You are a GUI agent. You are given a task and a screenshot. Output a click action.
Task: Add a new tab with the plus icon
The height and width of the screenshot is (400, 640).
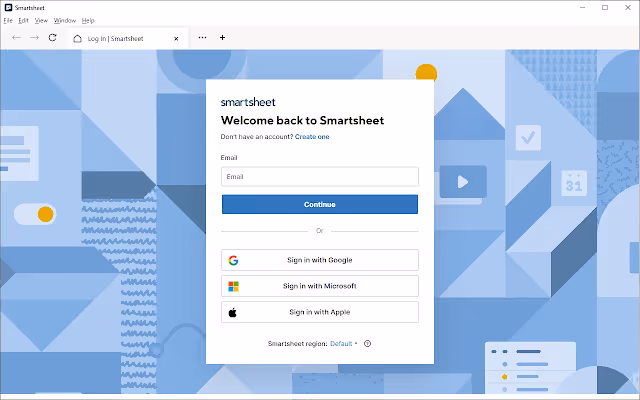(222, 38)
